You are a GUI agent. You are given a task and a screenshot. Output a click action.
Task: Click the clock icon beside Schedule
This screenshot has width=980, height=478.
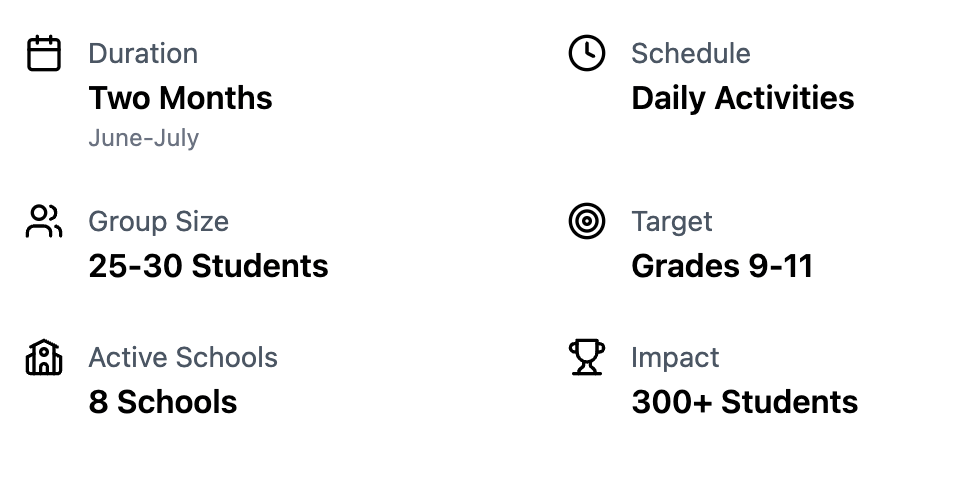coord(587,54)
